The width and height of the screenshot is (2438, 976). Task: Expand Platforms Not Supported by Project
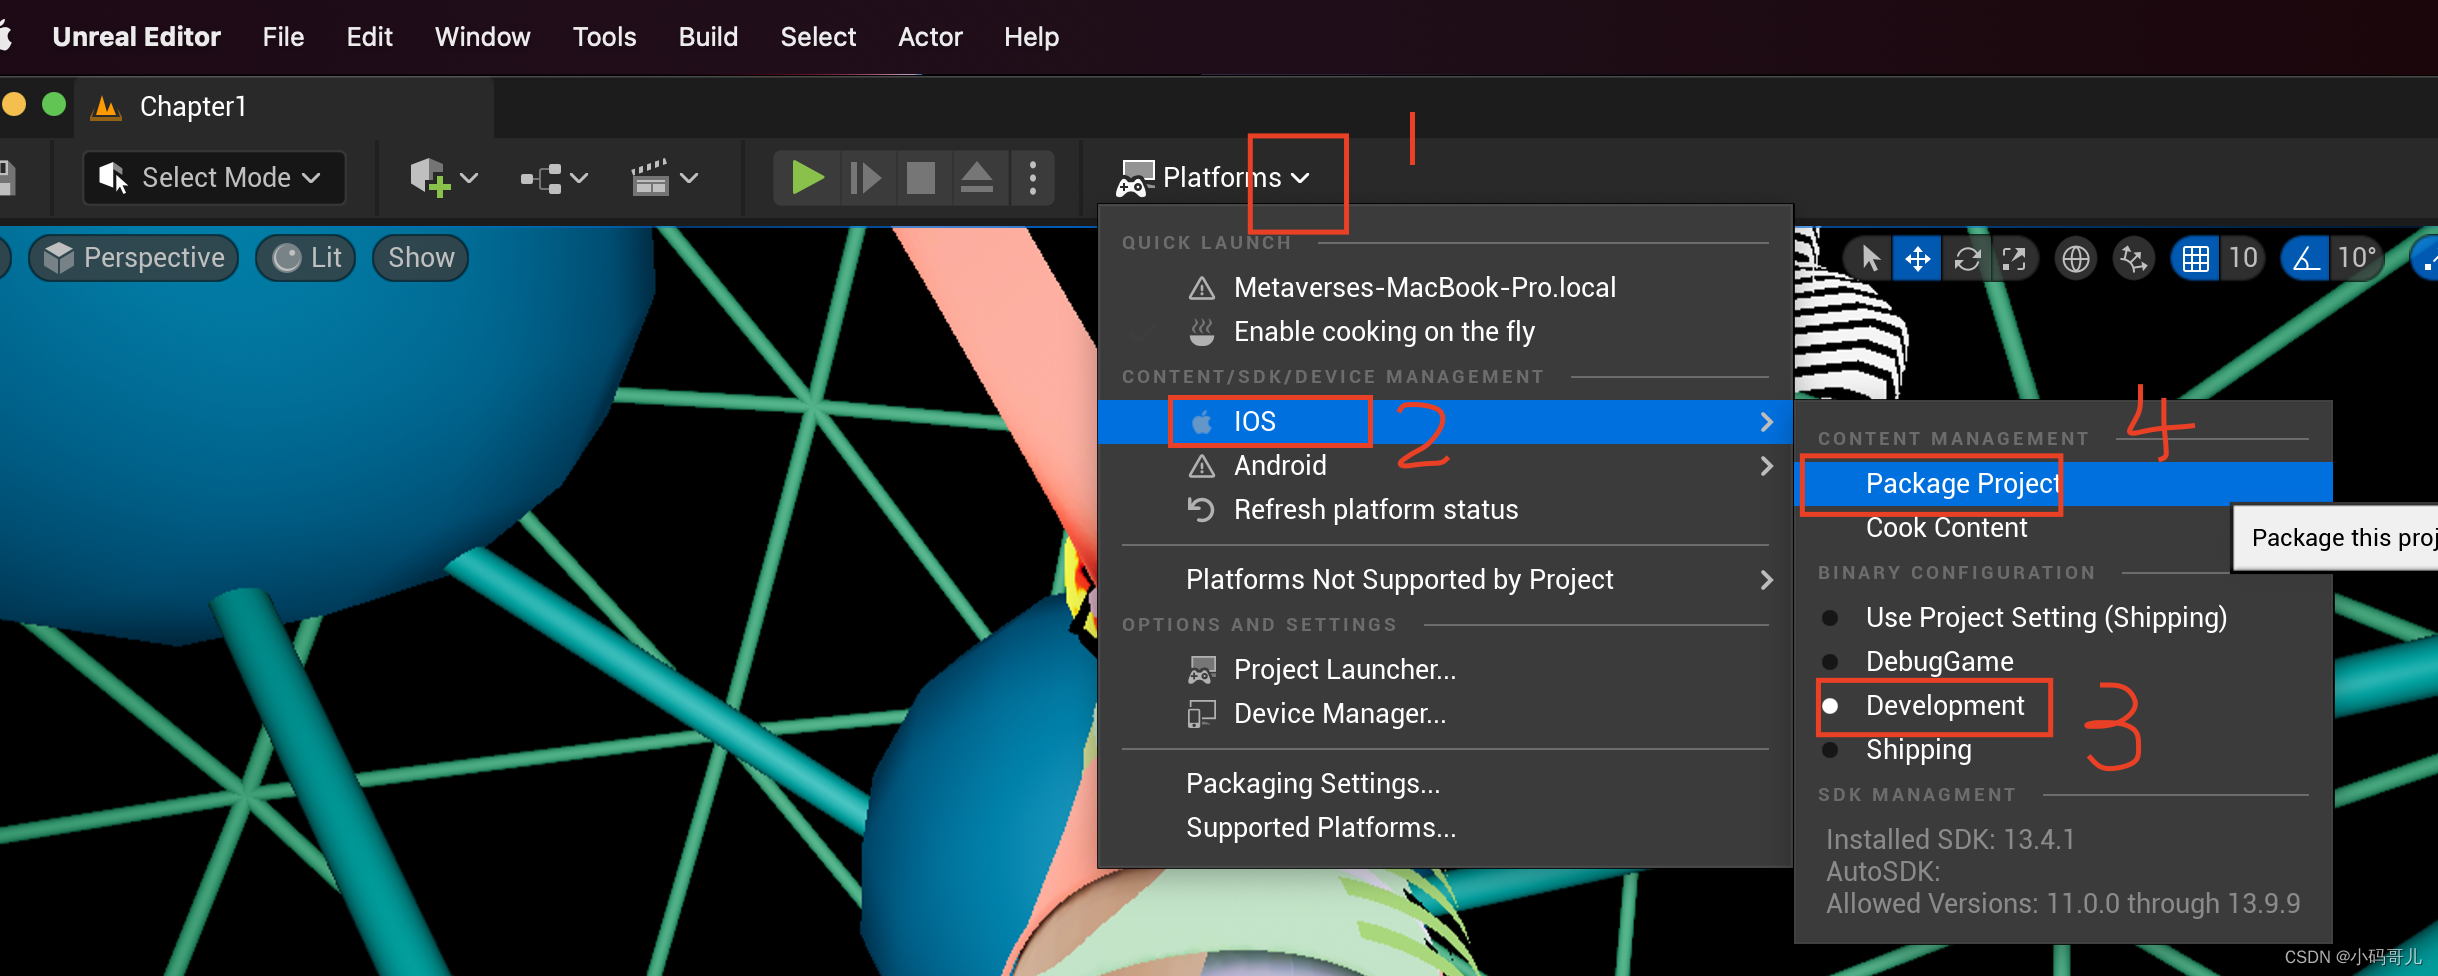(x=1445, y=580)
